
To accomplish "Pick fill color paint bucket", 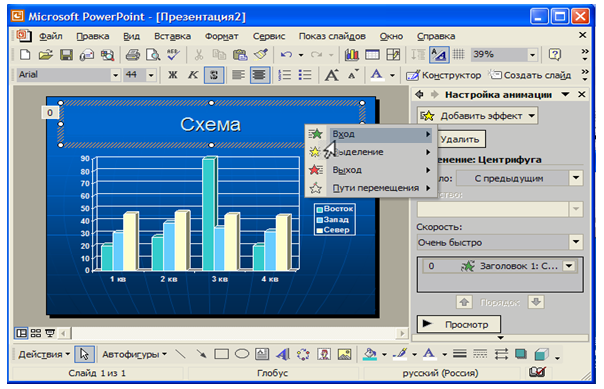I will coord(370,354).
